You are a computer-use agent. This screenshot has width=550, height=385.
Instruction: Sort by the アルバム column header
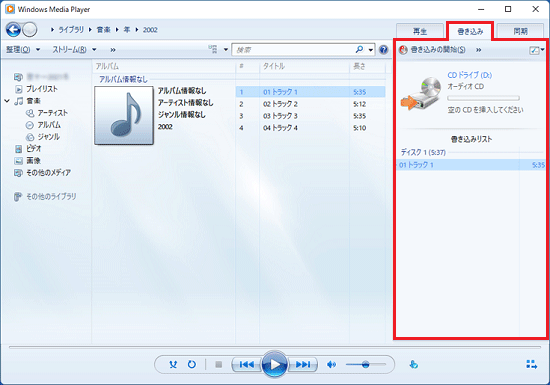[163, 66]
